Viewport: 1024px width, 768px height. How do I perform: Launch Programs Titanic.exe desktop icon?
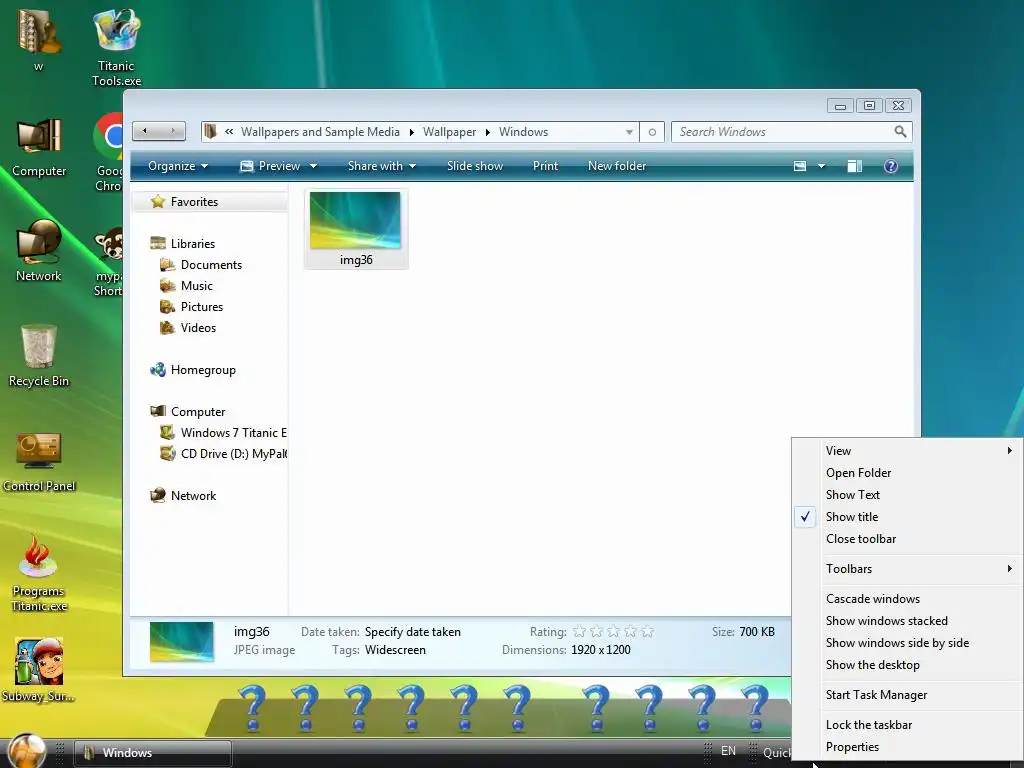coord(39,573)
